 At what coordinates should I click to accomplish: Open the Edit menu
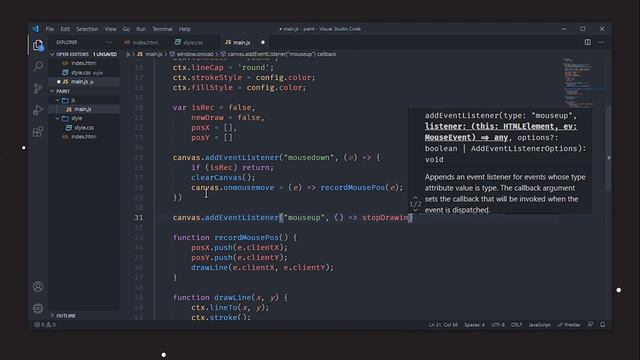65,29
